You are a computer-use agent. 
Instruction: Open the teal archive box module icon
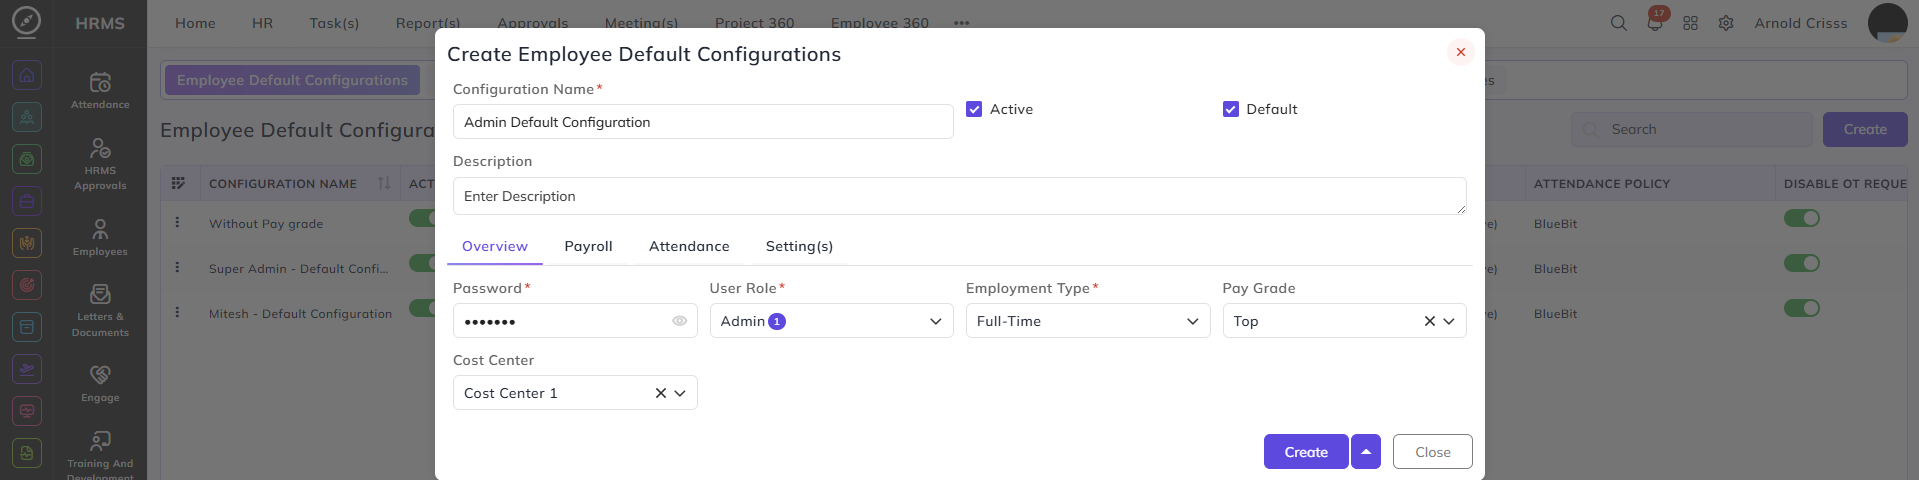(27, 327)
